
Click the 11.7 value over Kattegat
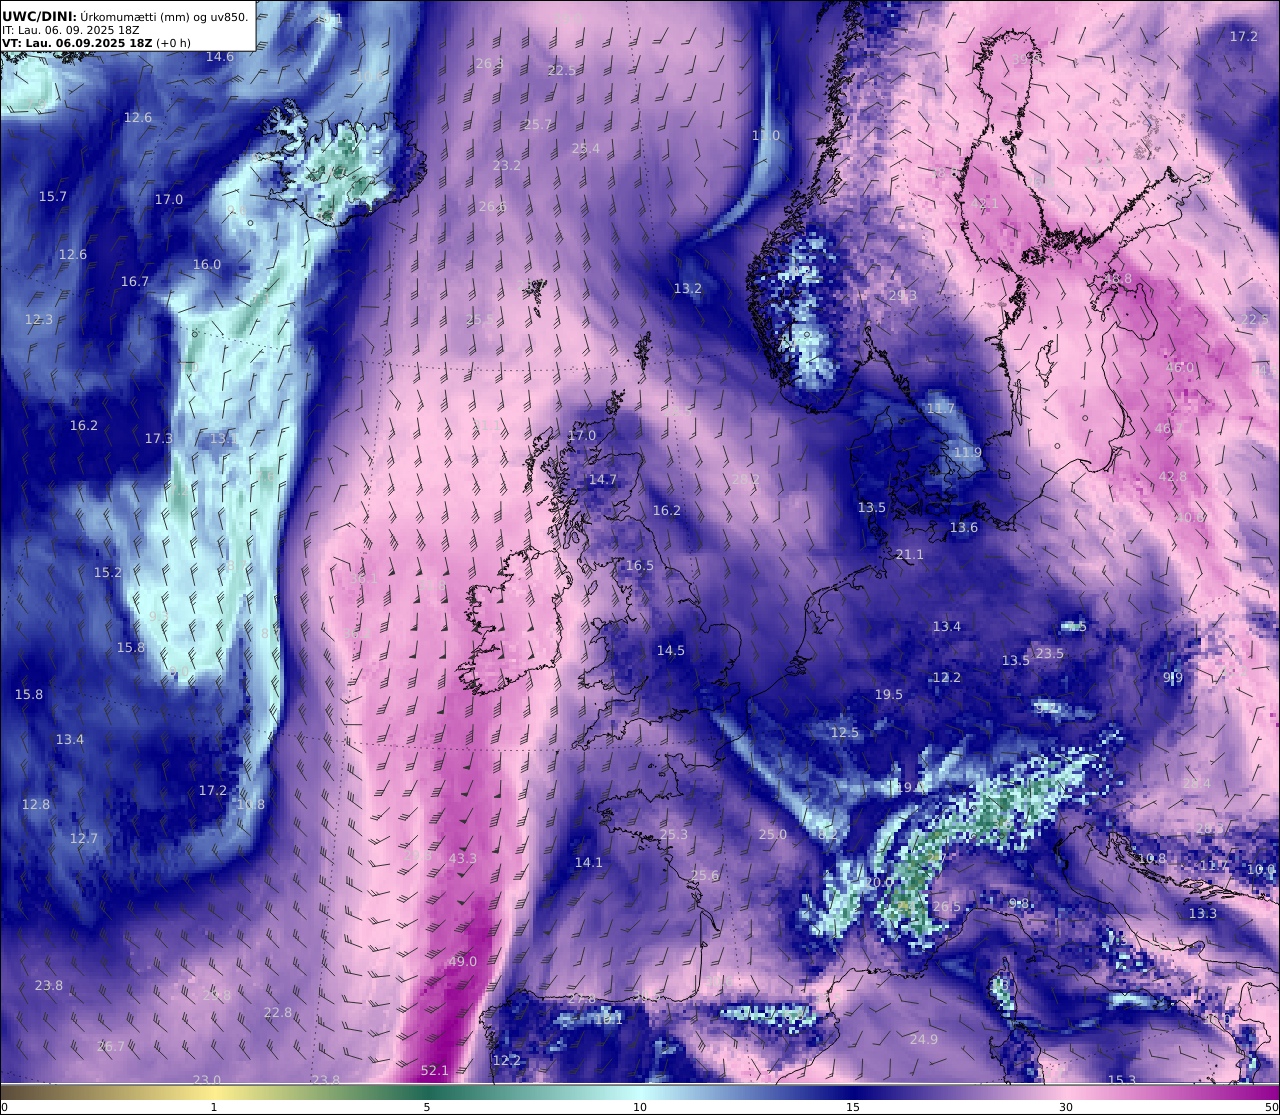click(941, 408)
